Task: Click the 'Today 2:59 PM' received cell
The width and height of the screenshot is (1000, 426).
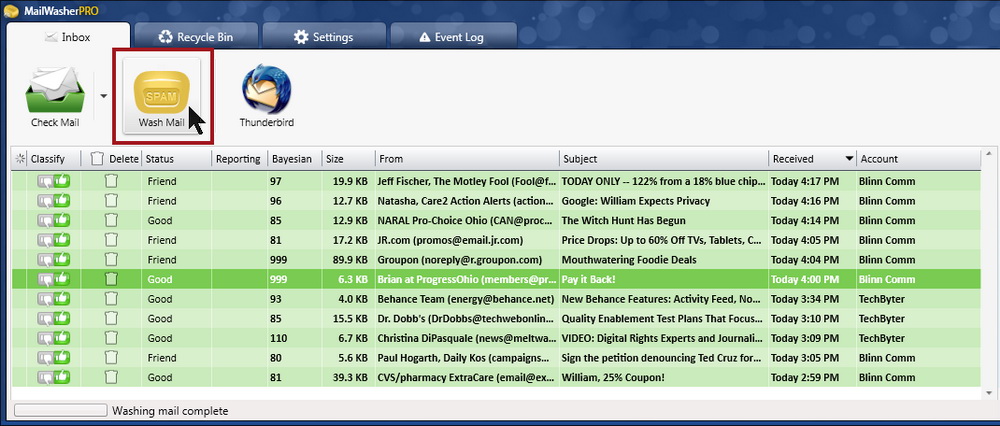Action: coord(805,378)
